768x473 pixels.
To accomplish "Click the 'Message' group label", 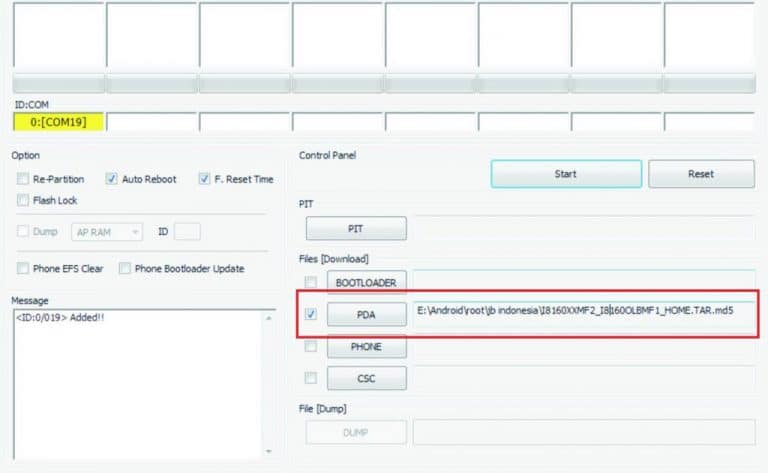I will (30, 301).
